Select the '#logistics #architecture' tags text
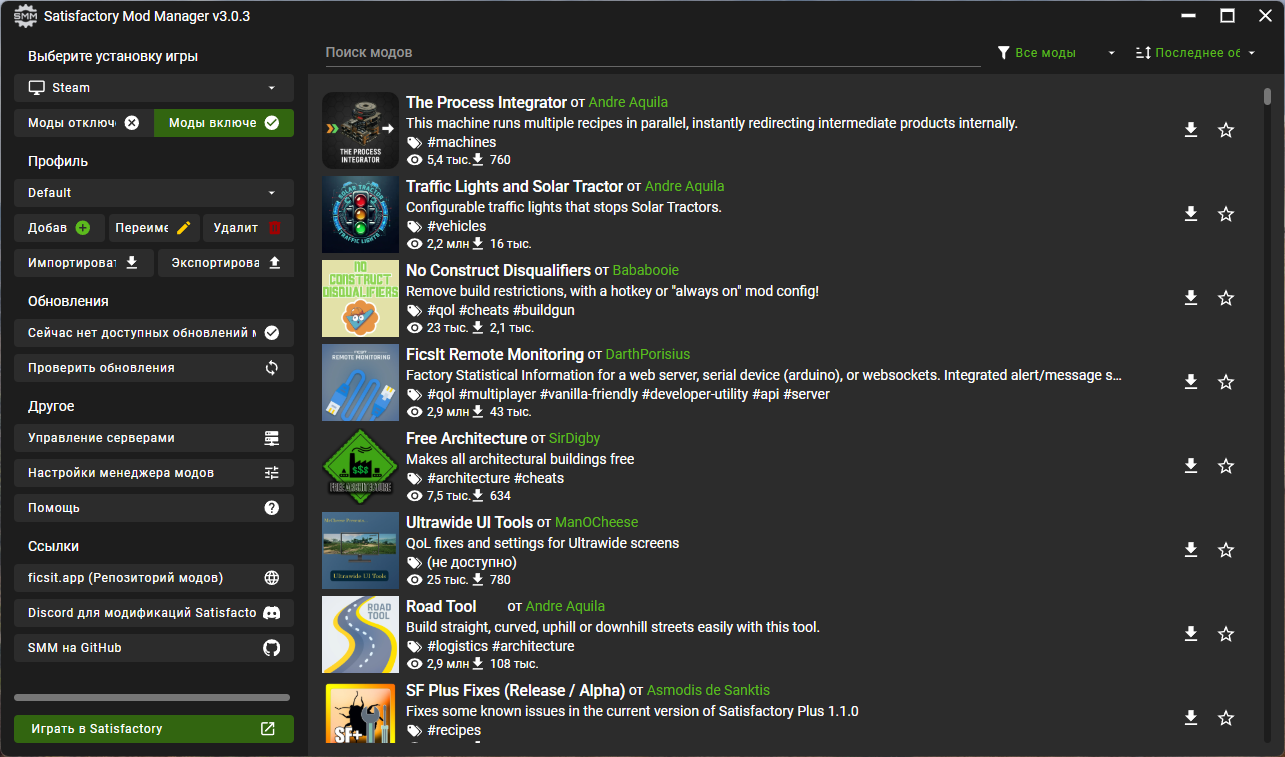This screenshot has height=757, width=1285. 500,646
